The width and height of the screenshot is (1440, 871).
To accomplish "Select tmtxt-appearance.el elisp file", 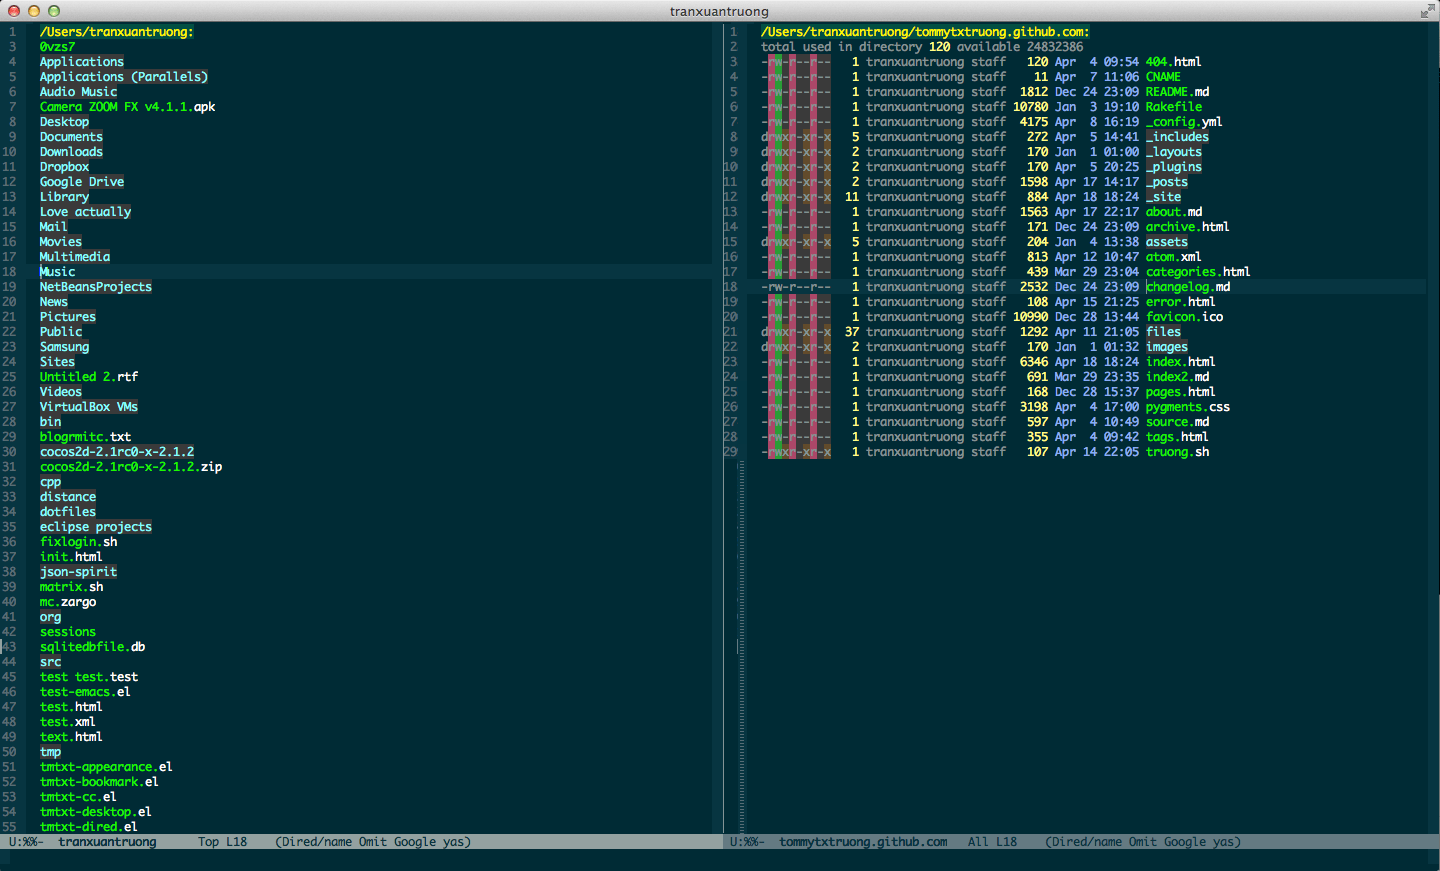I will 105,766.
